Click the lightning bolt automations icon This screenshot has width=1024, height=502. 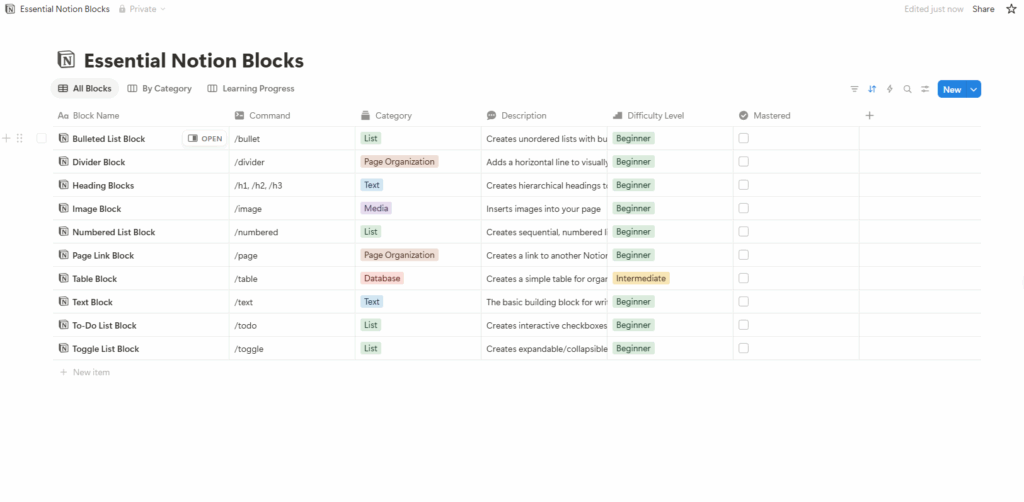click(x=889, y=89)
